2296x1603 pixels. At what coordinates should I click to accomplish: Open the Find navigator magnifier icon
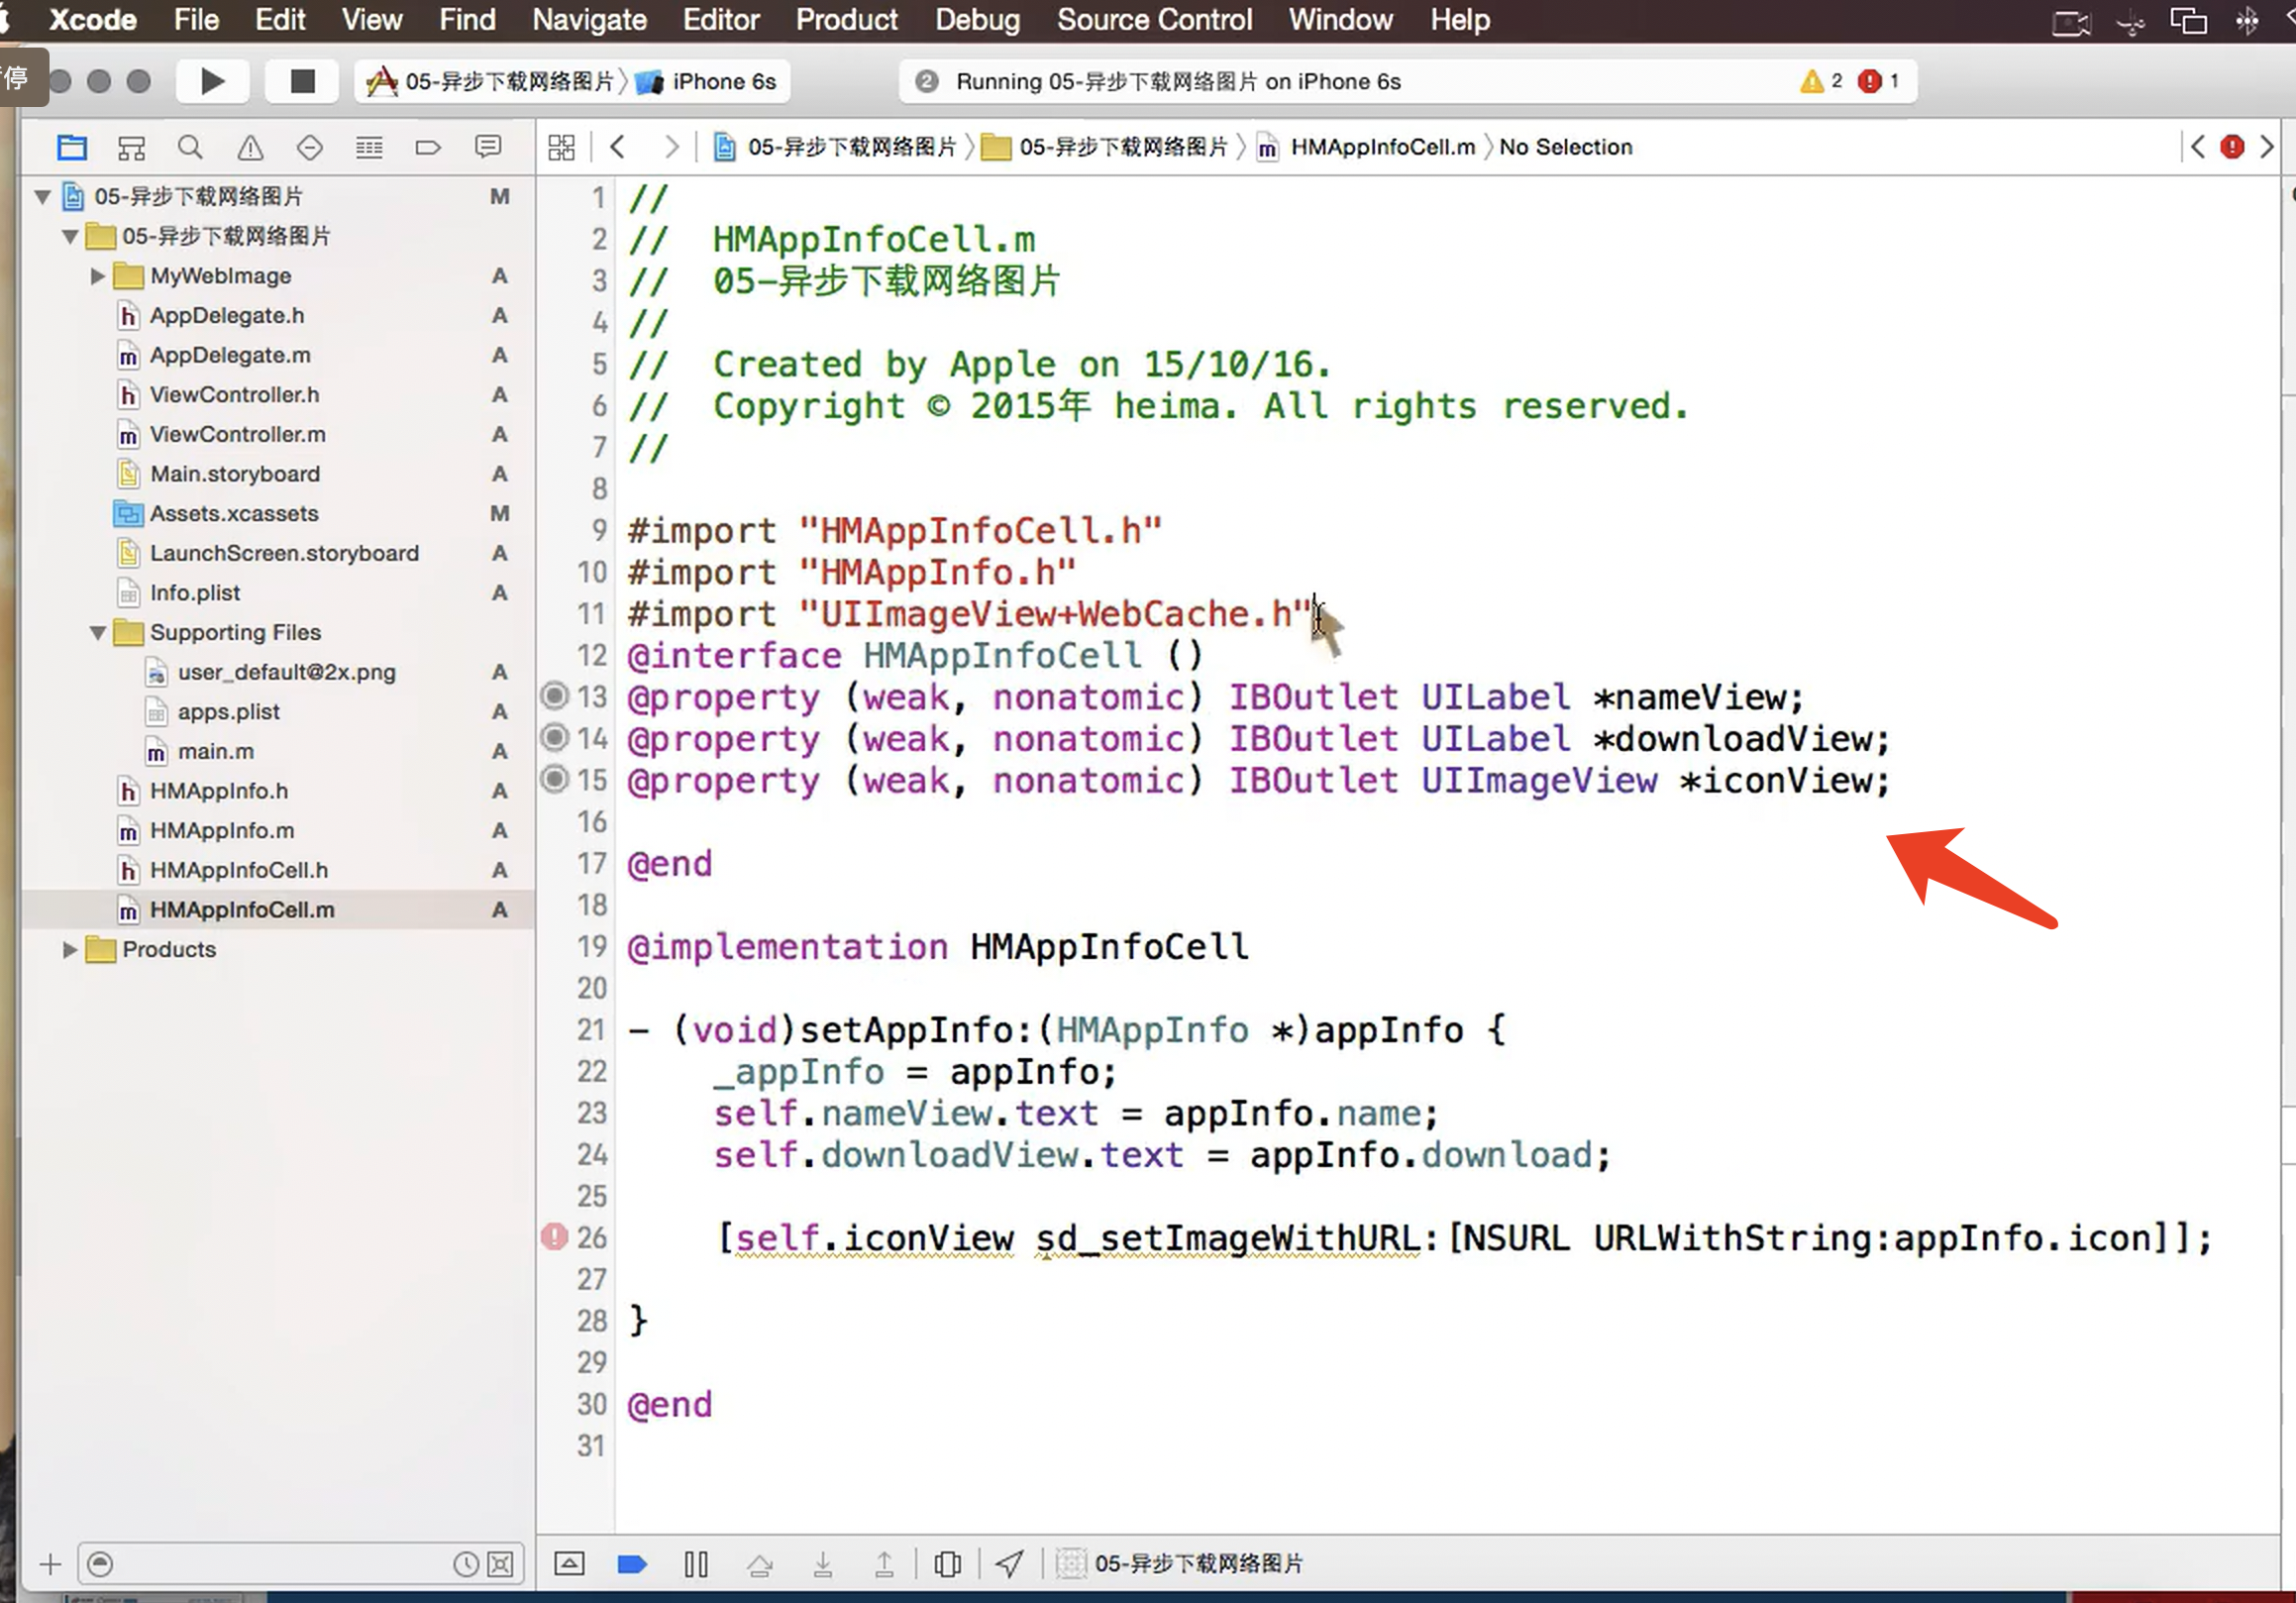tap(190, 148)
